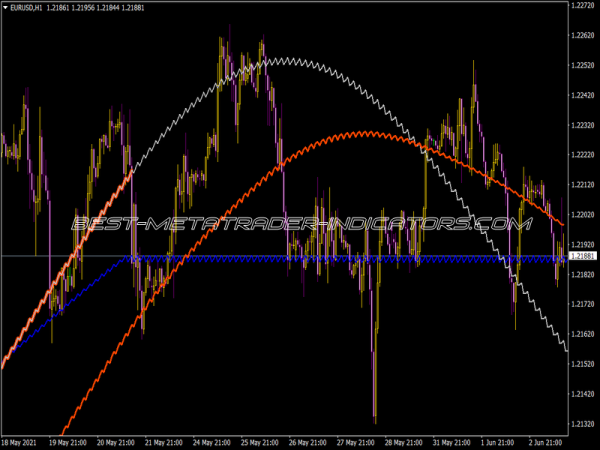This screenshot has height=450, width=600.
Task: Click the 1.22620 price scale value
Action: (584, 35)
